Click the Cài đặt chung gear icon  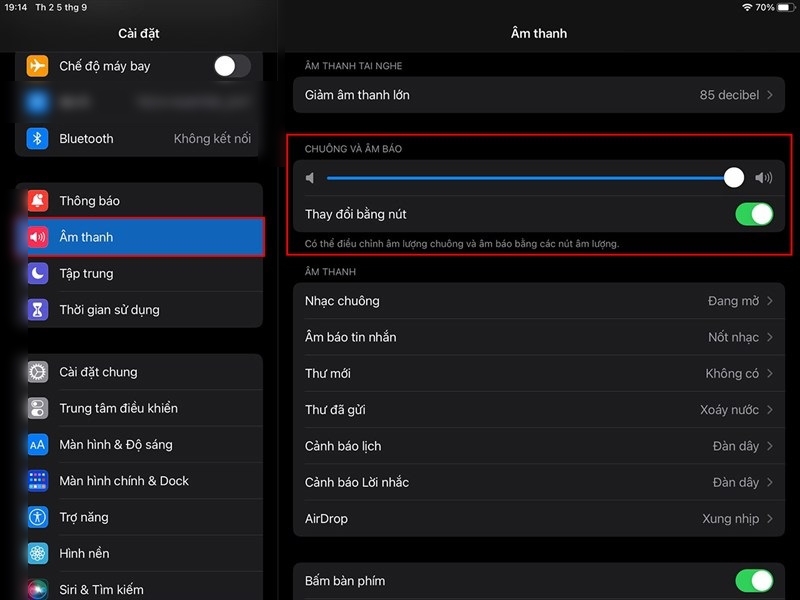(38, 372)
